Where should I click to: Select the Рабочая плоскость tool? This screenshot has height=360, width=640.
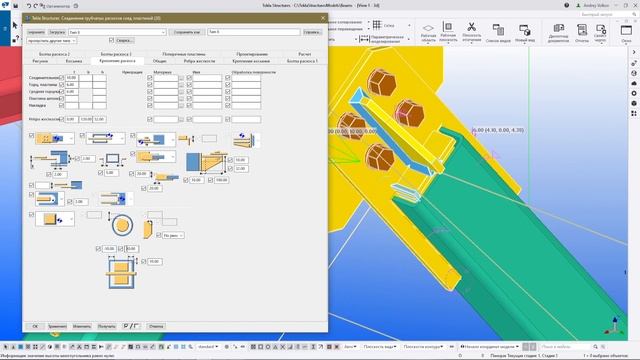448,32
